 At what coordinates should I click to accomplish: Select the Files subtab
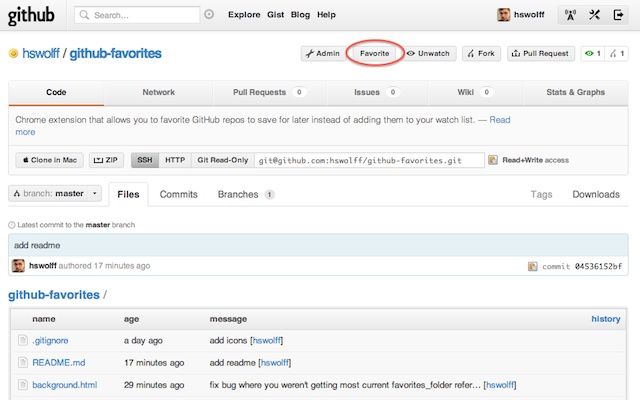coord(128,194)
